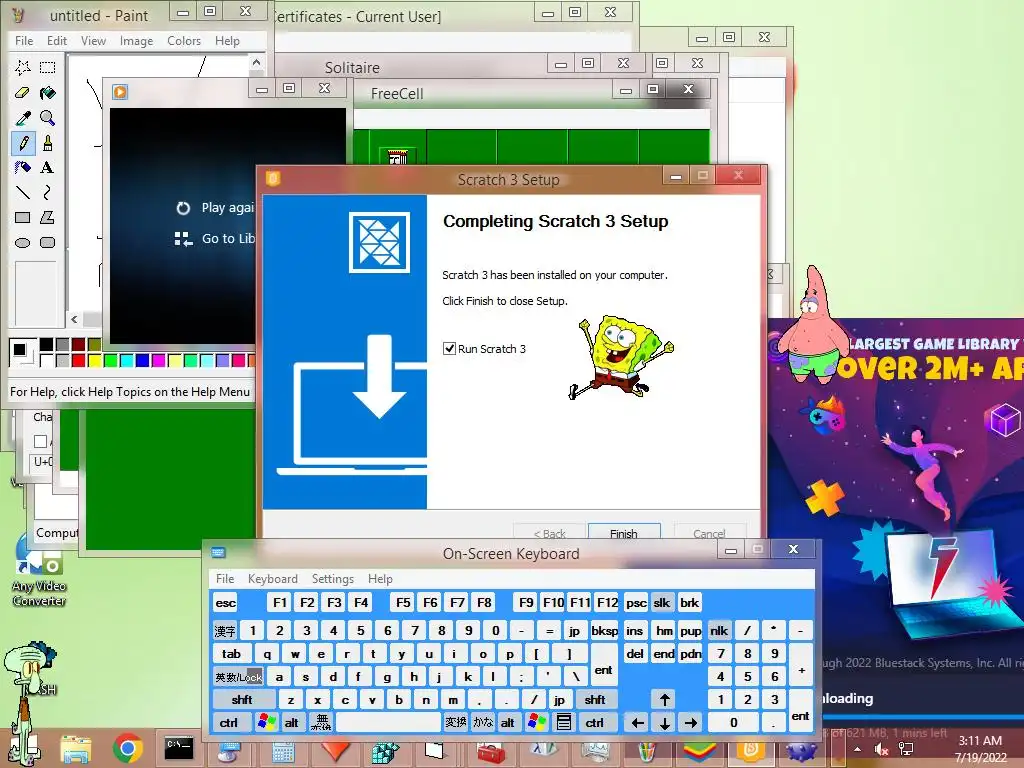1024x768 pixels.
Task: Click Finish in Scratch 3 Setup
Action: (x=624, y=532)
